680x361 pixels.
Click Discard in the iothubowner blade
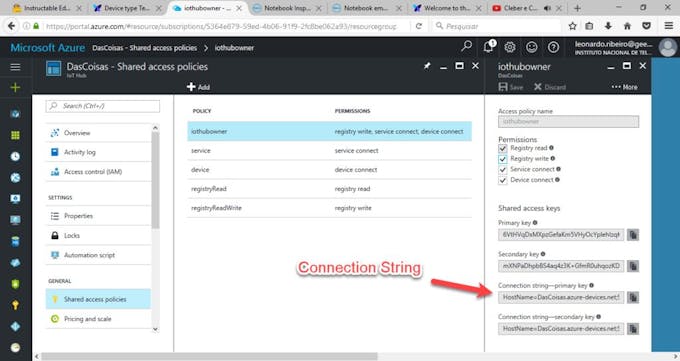[550, 87]
